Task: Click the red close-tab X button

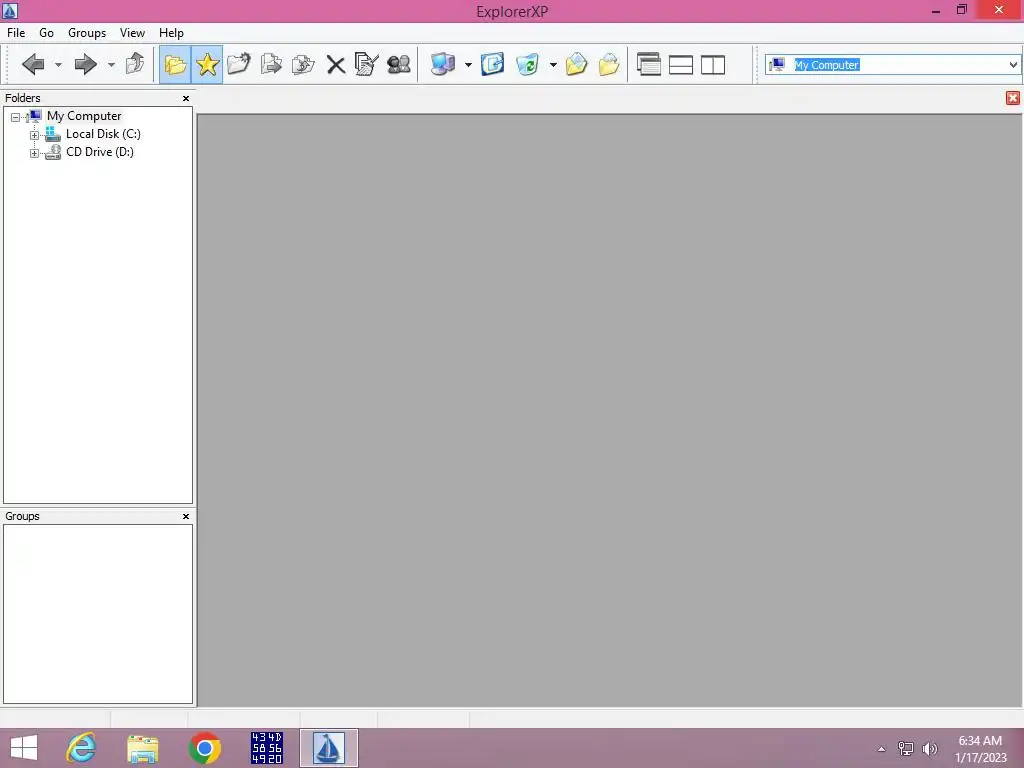Action: pos(1013,98)
